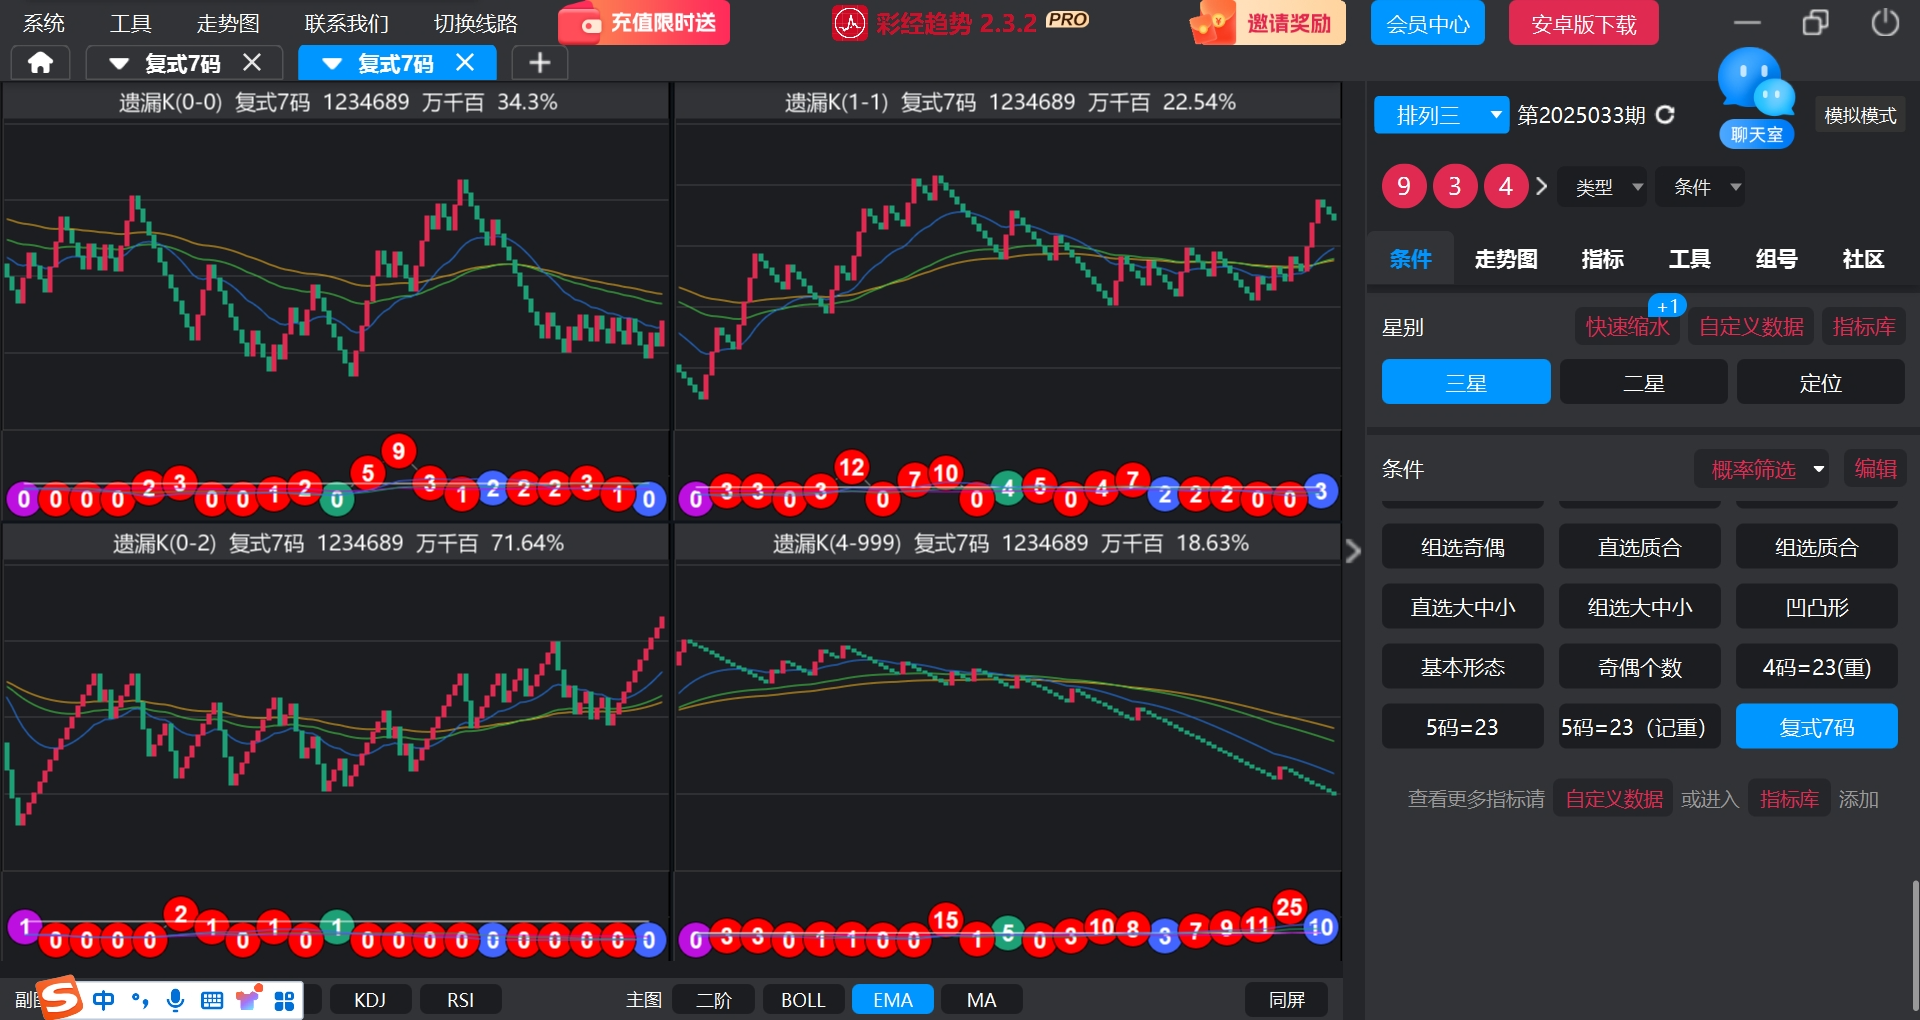The image size is (1920, 1020).
Task: Click the 编辑 button
Action: [1875, 469]
